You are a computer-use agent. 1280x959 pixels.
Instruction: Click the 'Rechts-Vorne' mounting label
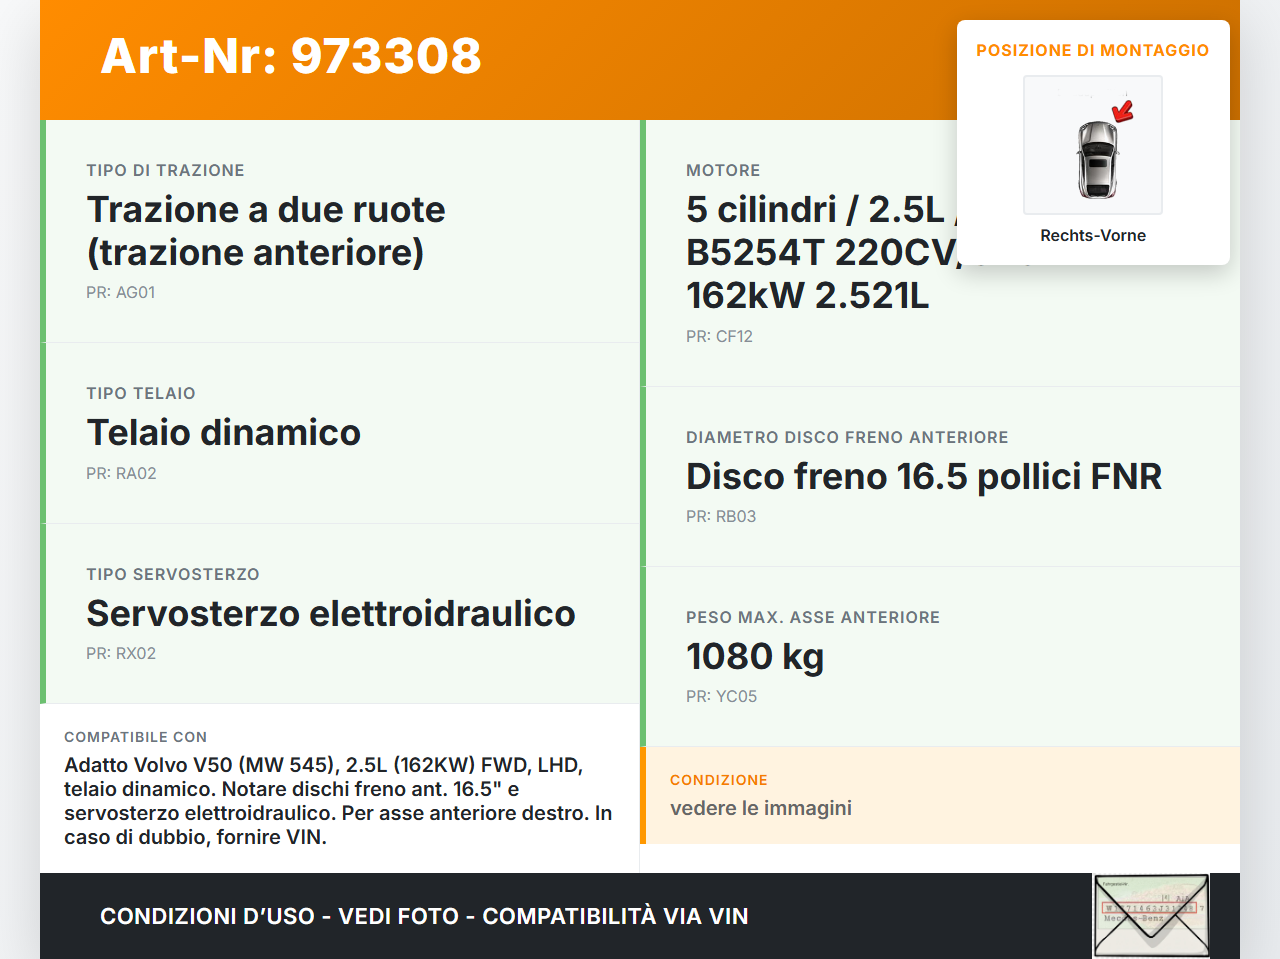click(1092, 235)
